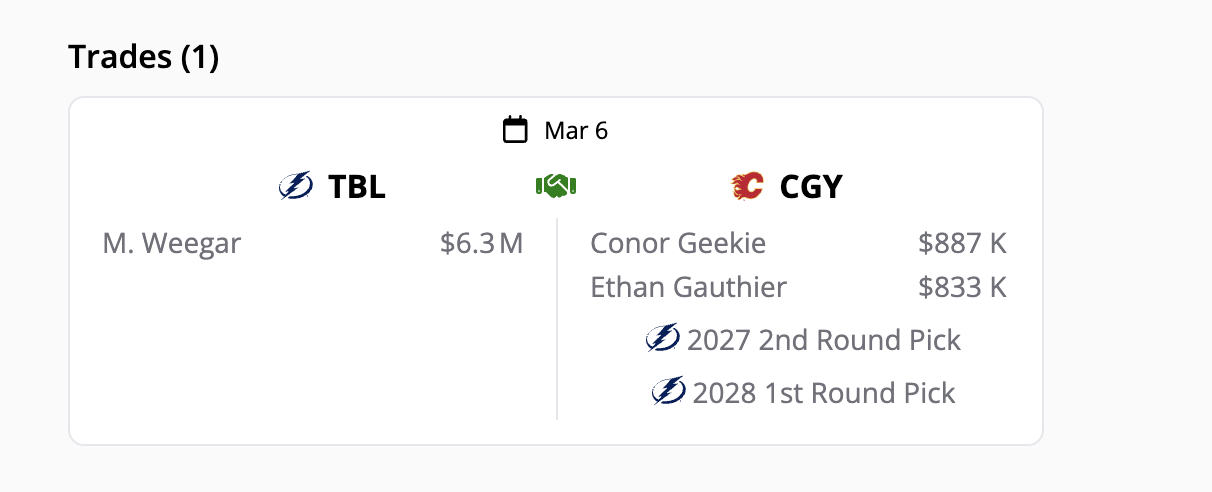Screen dimensions: 1212x492
Task: Click the $6.3 M salary for Weegar
Action: [x=481, y=243]
